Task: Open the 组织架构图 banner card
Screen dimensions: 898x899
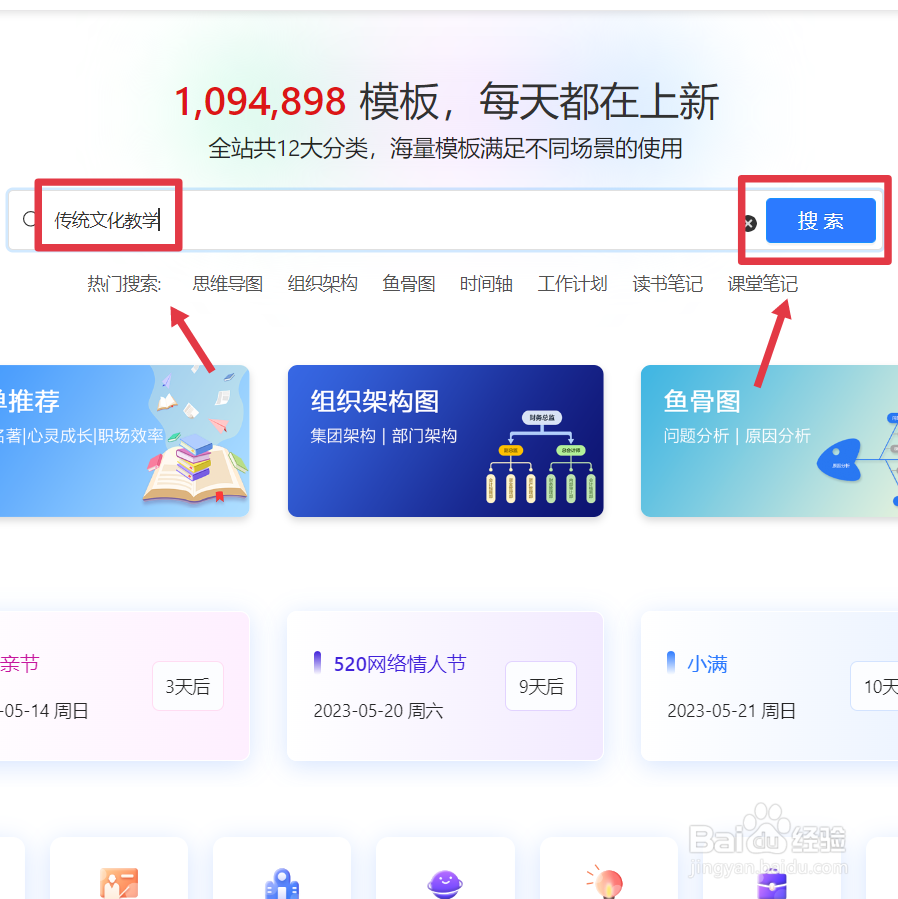Action: [446, 441]
